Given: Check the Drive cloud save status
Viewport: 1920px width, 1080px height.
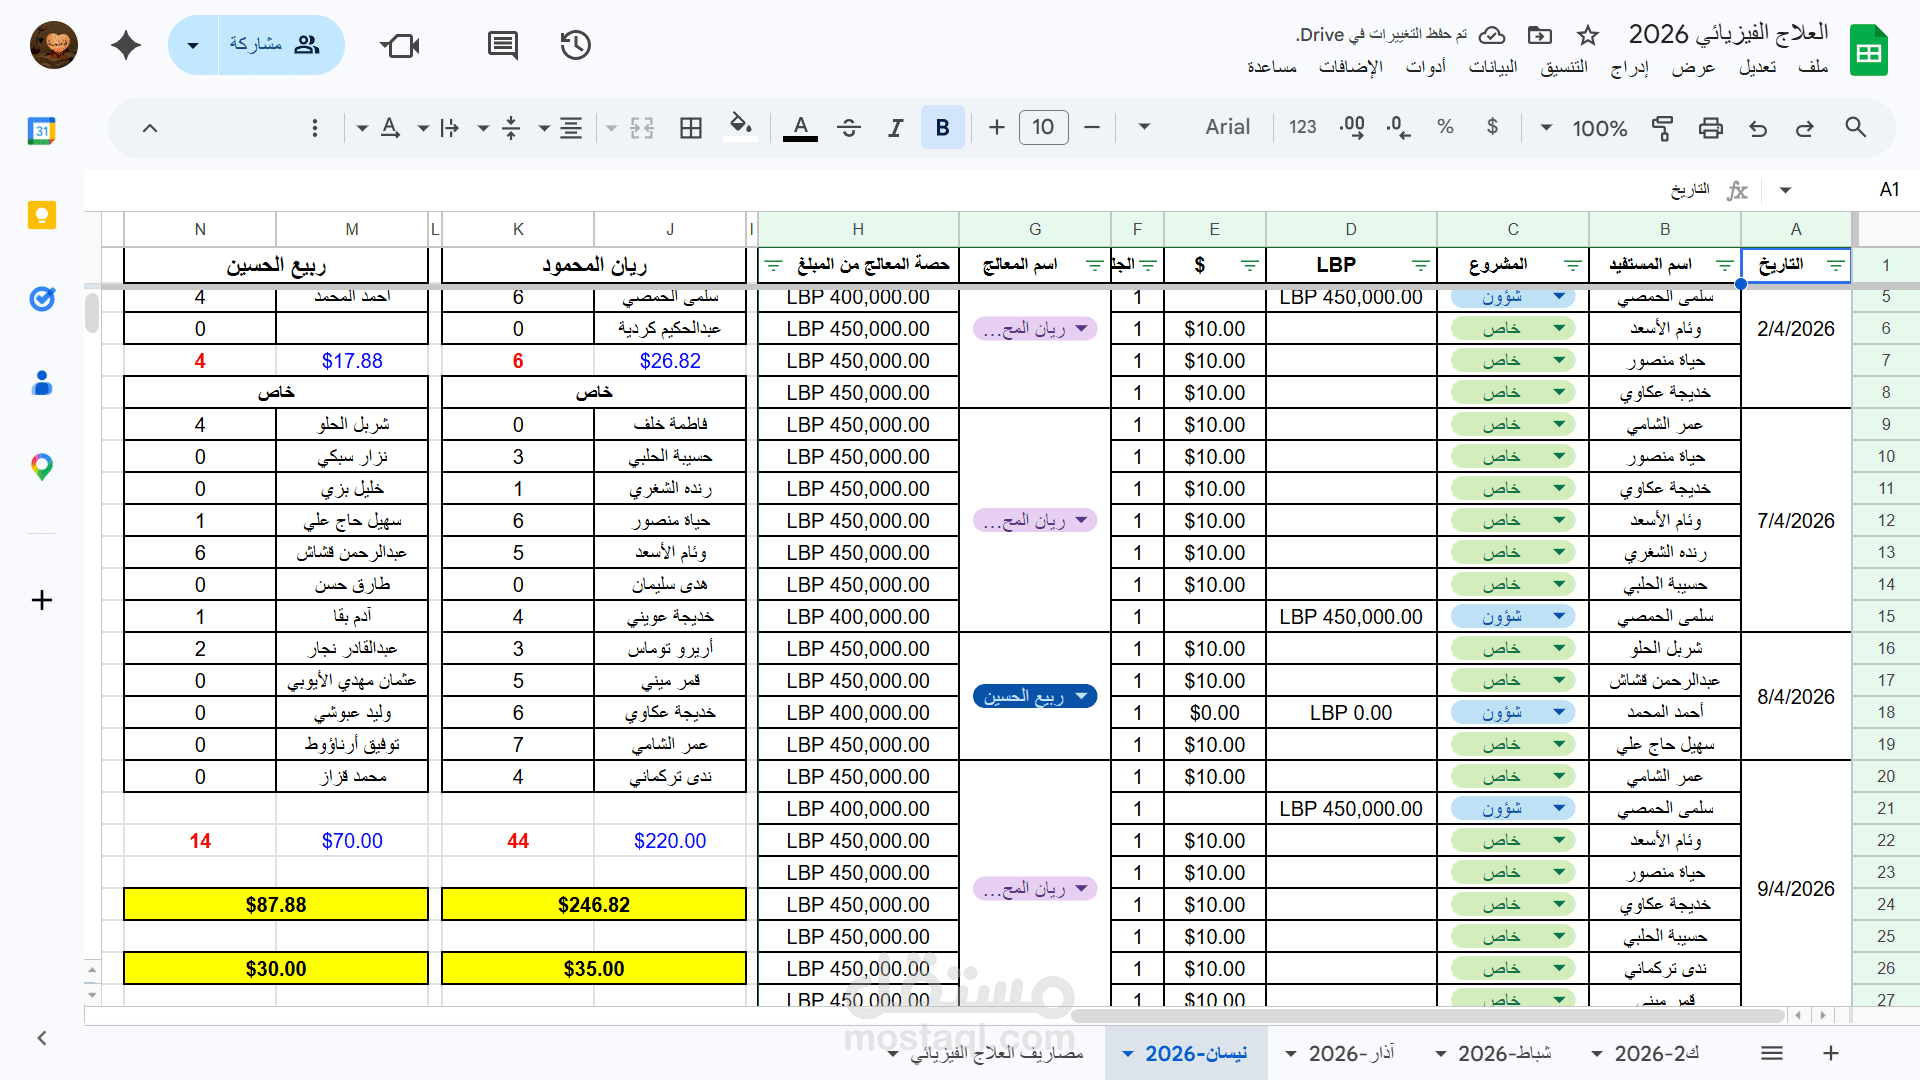Looking at the screenshot, I should click(x=1492, y=36).
